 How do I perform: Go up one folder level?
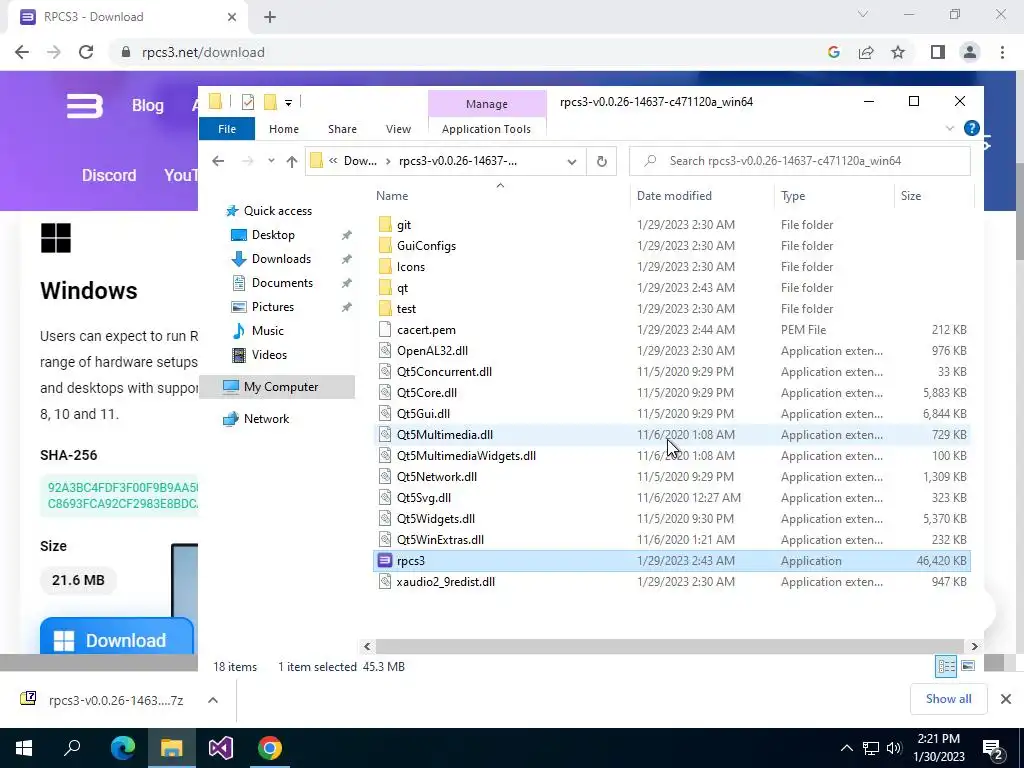pos(291,161)
